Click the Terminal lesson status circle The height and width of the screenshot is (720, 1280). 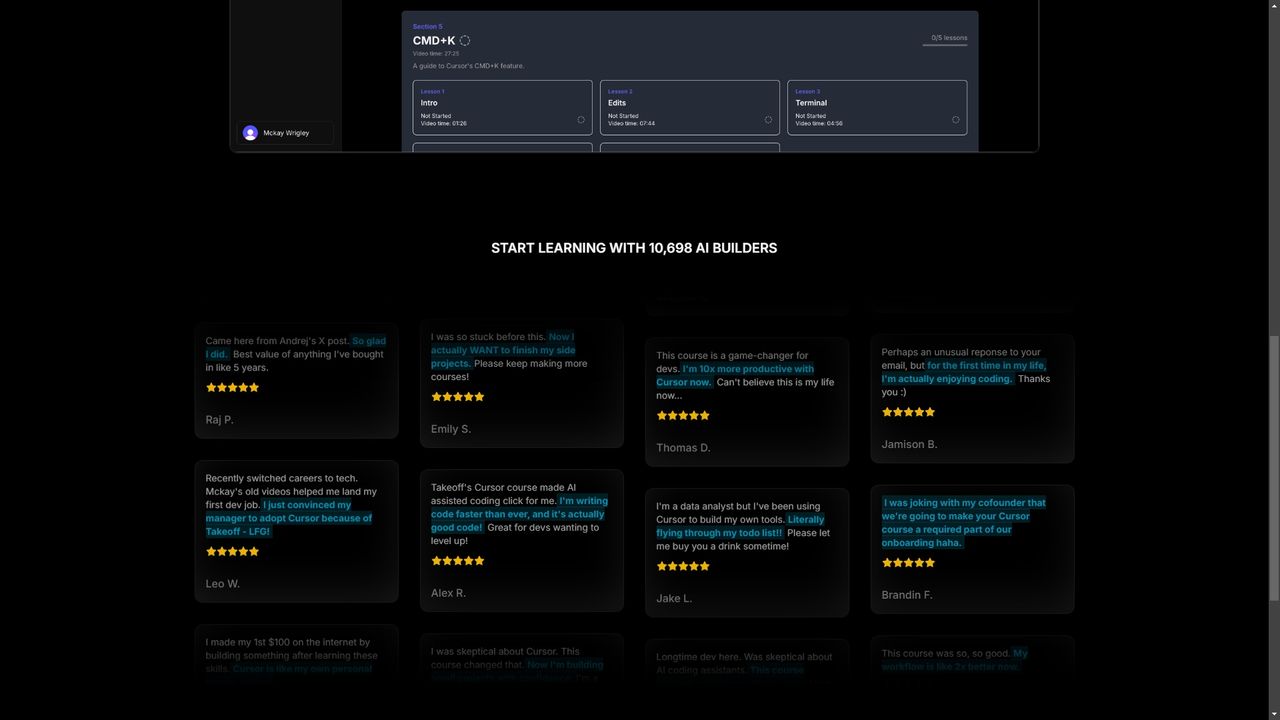955,120
